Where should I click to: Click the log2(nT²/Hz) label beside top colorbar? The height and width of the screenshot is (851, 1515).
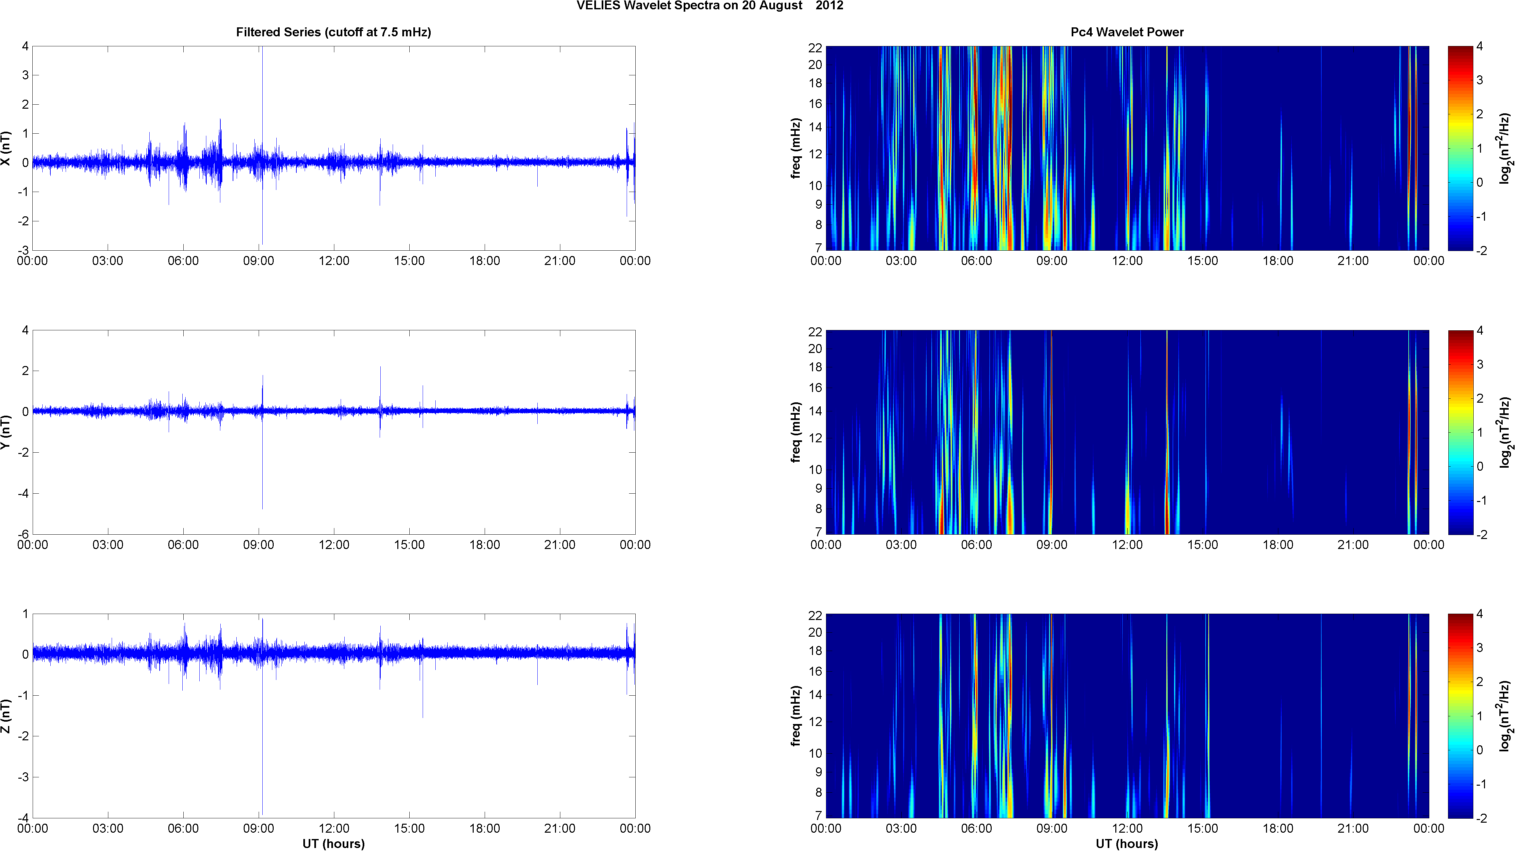[x=1503, y=148]
